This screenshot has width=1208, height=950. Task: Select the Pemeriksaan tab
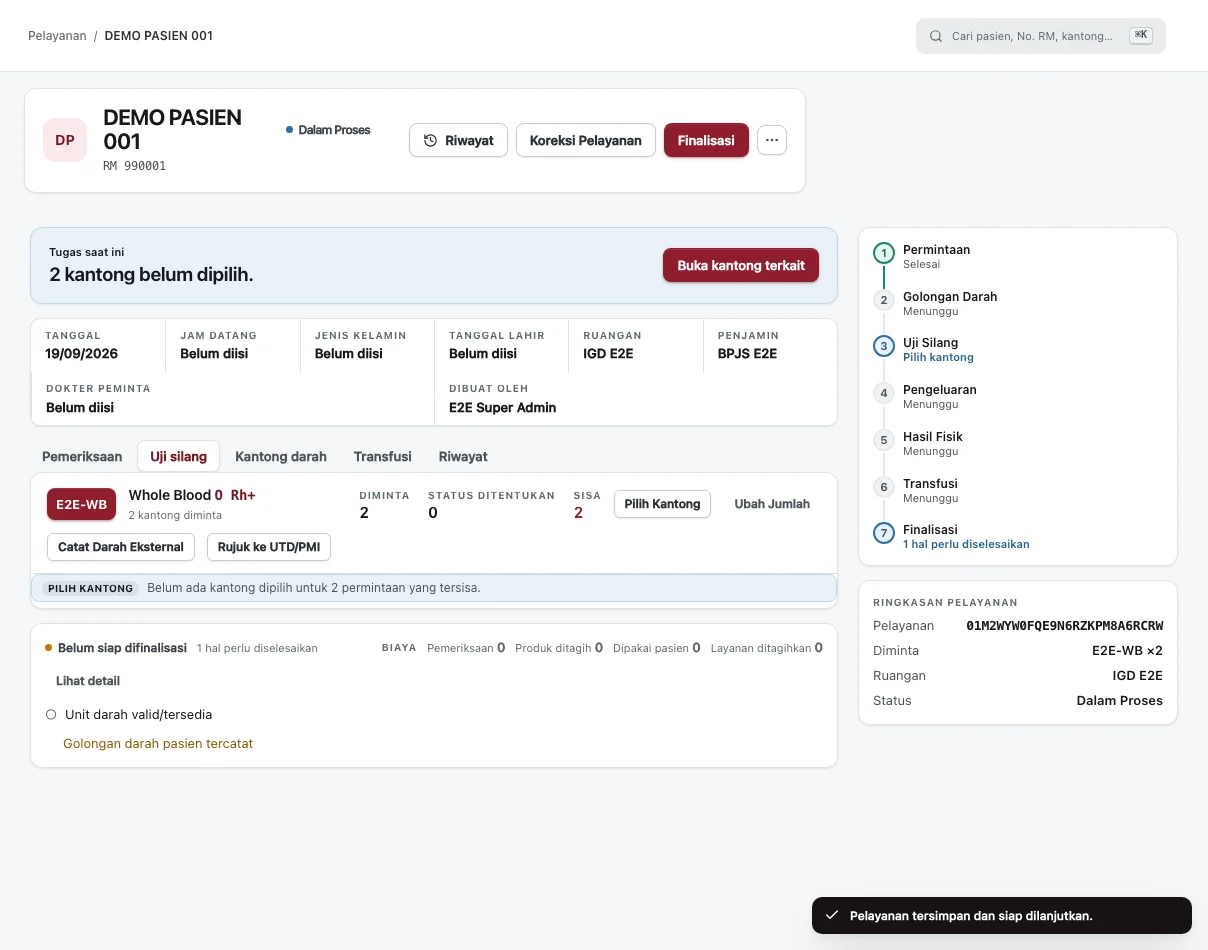pyautogui.click(x=82, y=456)
